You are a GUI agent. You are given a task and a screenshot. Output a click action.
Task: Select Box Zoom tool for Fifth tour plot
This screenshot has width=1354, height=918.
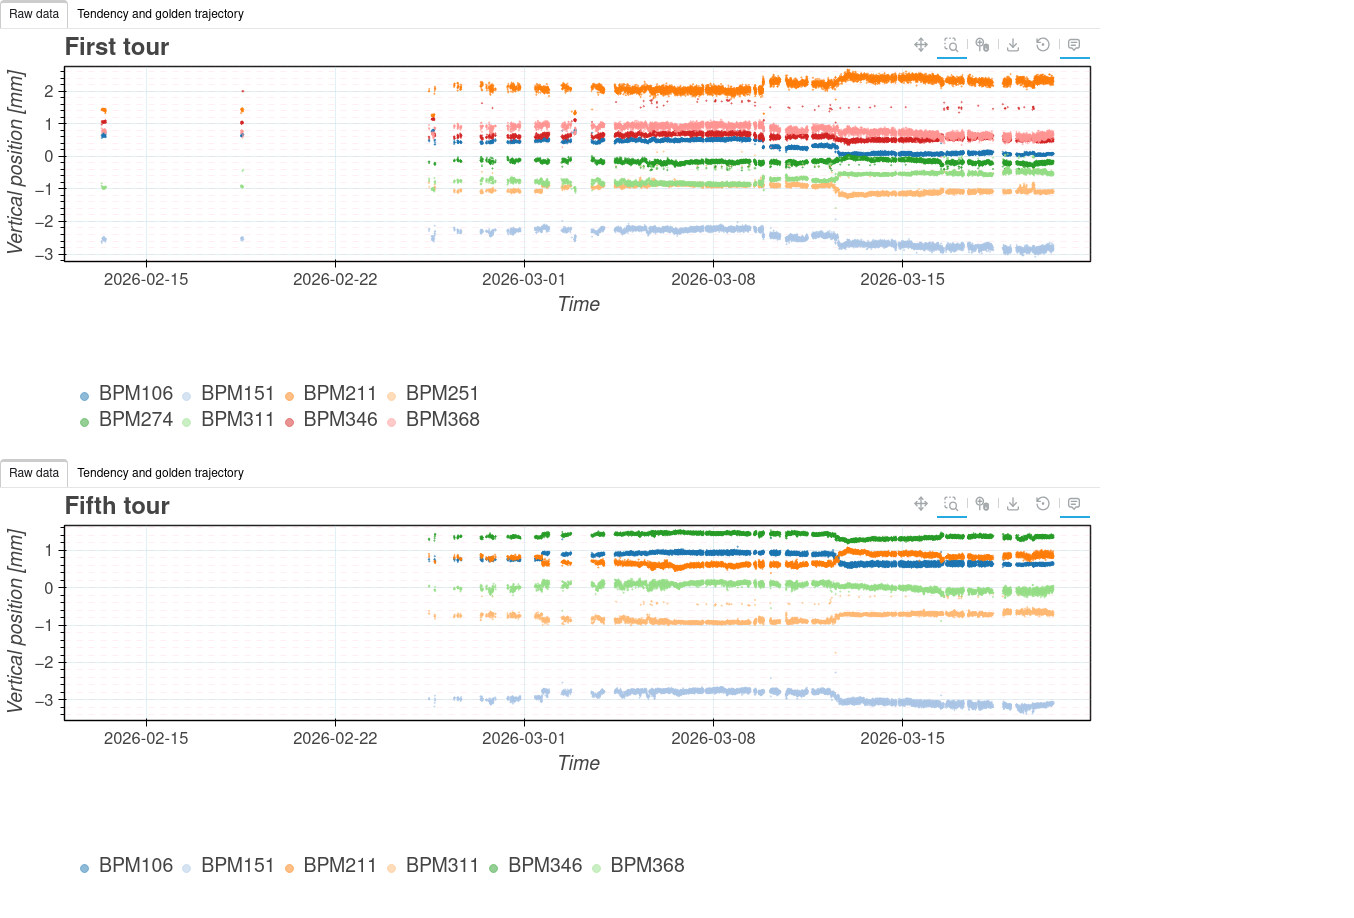coord(951,504)
